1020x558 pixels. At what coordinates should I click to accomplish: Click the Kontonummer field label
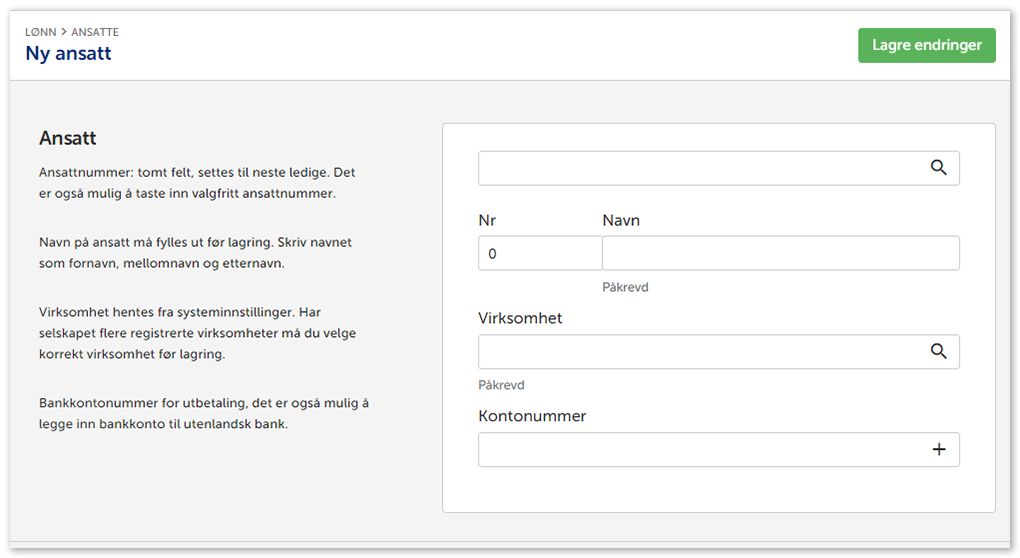[x=532, y=416]
